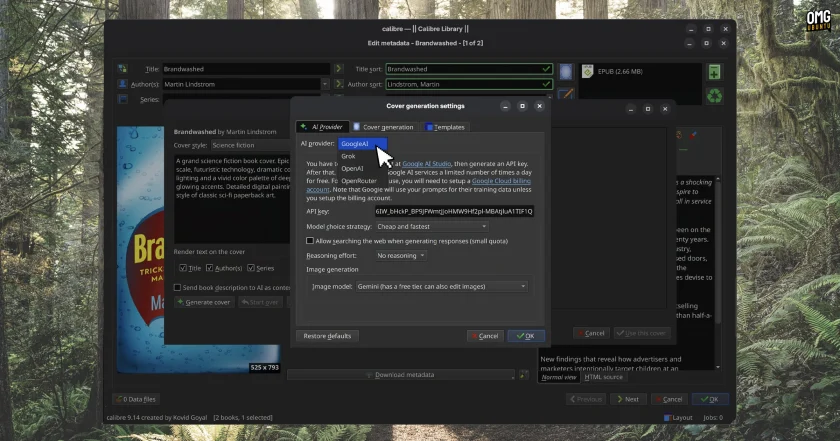Open the Image model dropdown

441,287
